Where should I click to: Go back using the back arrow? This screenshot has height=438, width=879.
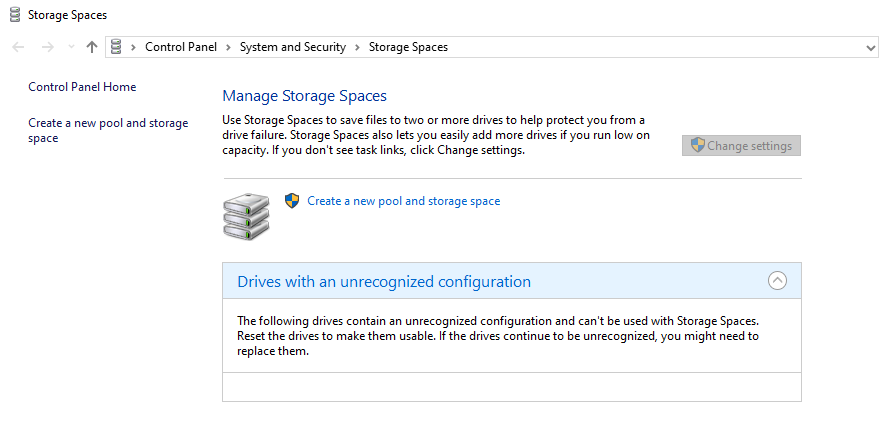pos(18,47)
